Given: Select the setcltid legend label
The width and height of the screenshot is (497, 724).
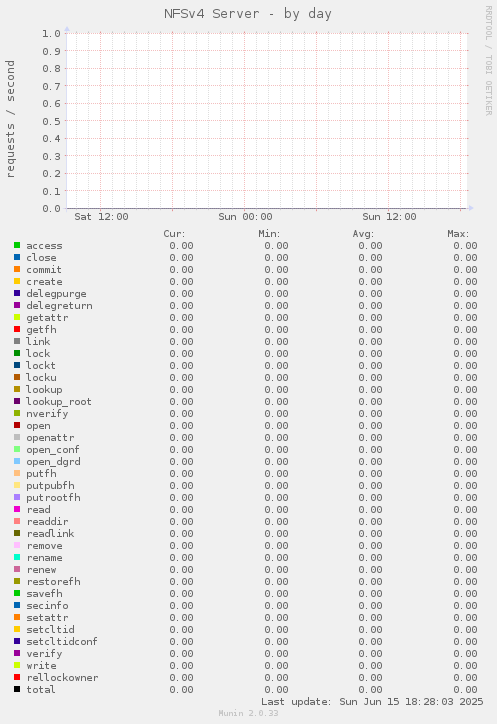Looking at the screenshot, I should pyautogui.click(x=50, y=630).
